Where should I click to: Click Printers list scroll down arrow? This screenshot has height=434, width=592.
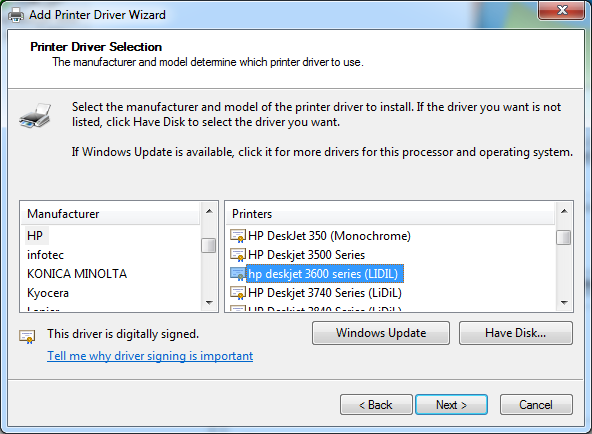click(564, 302)
